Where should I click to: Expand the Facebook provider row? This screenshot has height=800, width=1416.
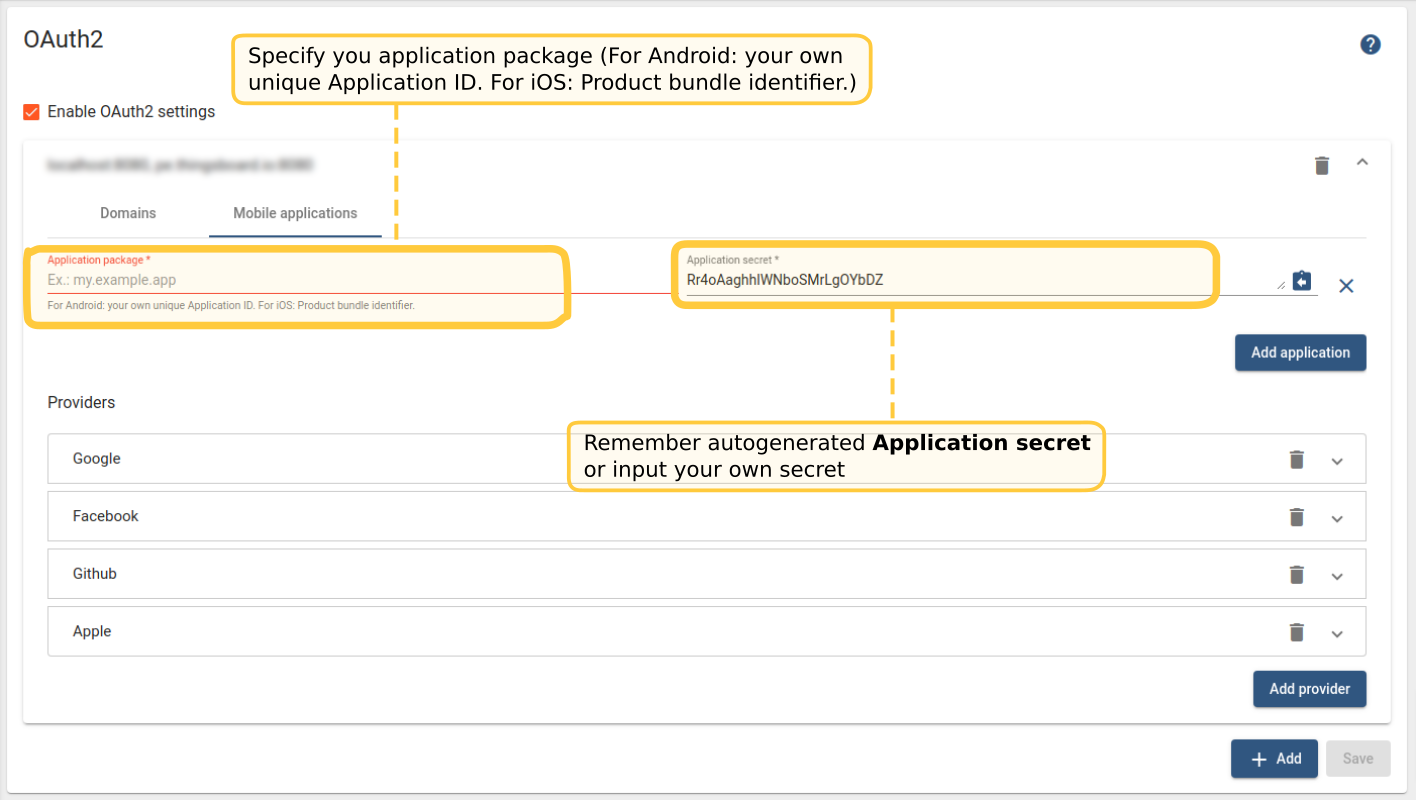pyautogui.click(x=1337, y=519)
